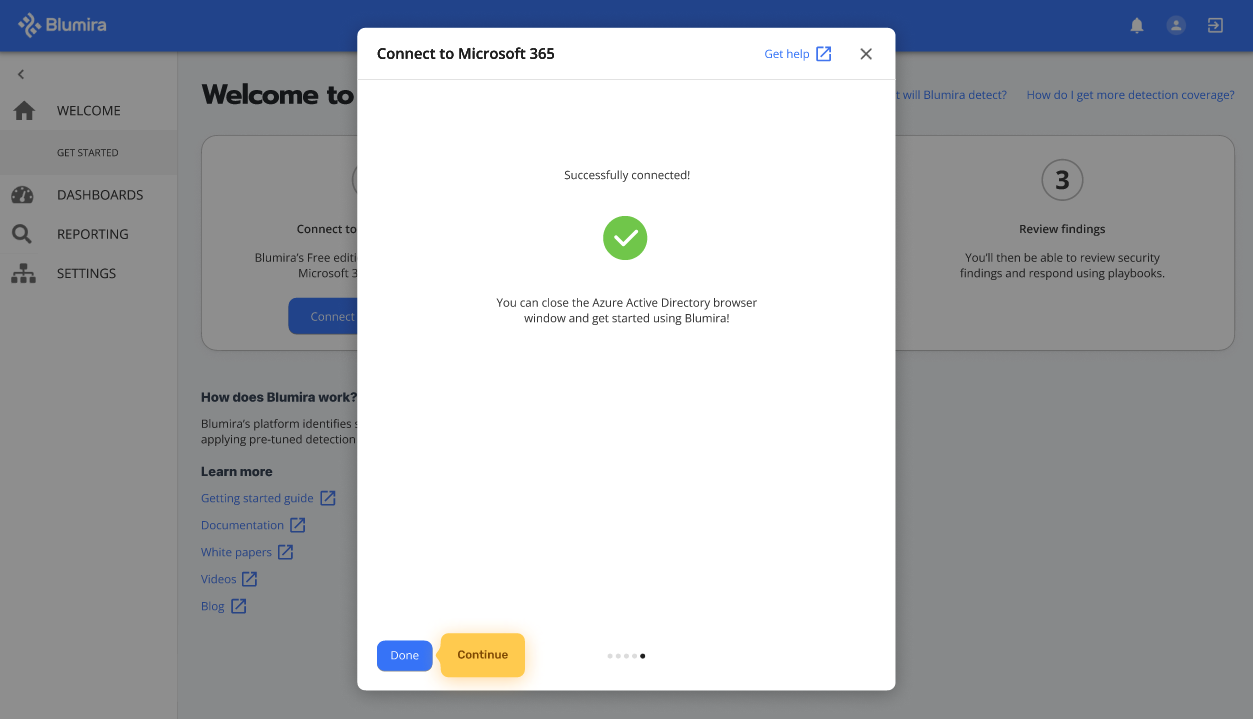Click the Welcome home icon

[x=24, y=111]
